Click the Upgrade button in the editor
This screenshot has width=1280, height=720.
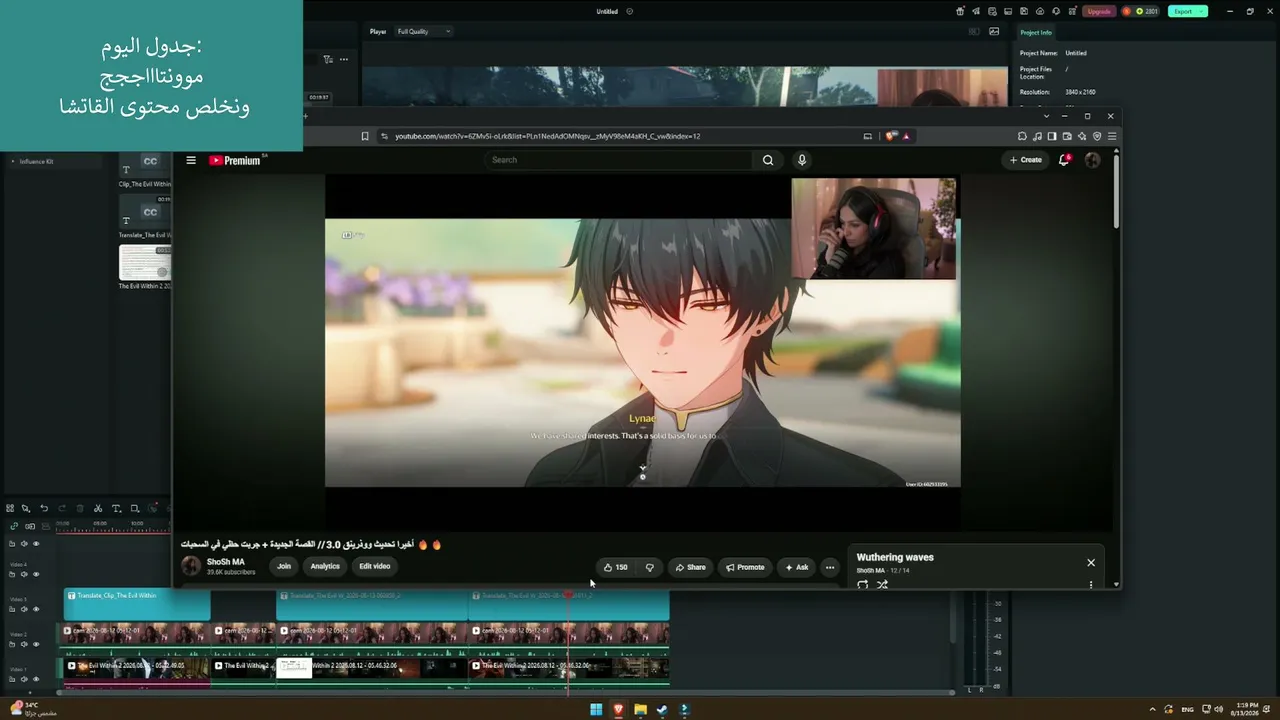point(1099,11)
